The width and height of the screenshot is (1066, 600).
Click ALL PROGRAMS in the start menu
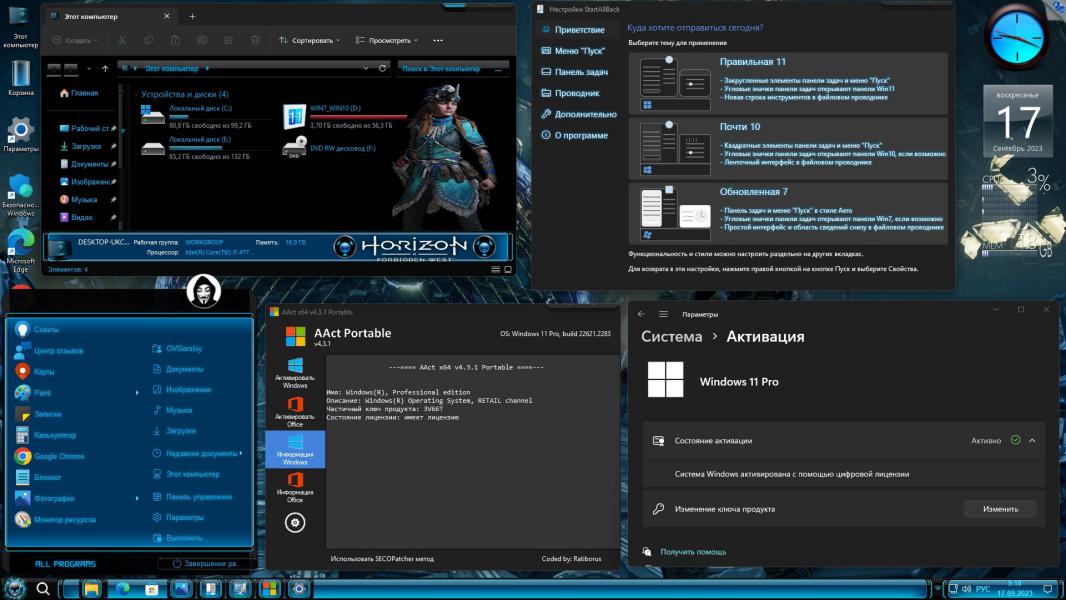coord(65,564)
